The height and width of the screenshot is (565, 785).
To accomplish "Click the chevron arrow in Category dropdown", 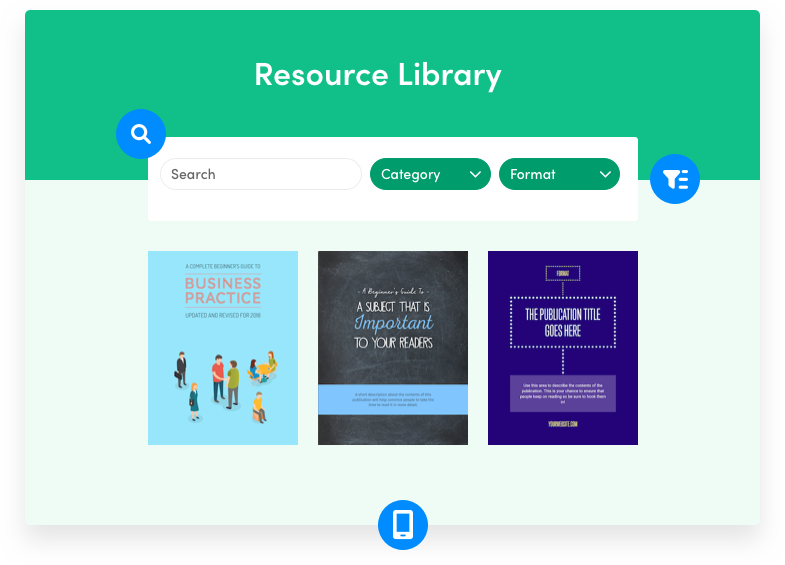I will tap(475, 174).
